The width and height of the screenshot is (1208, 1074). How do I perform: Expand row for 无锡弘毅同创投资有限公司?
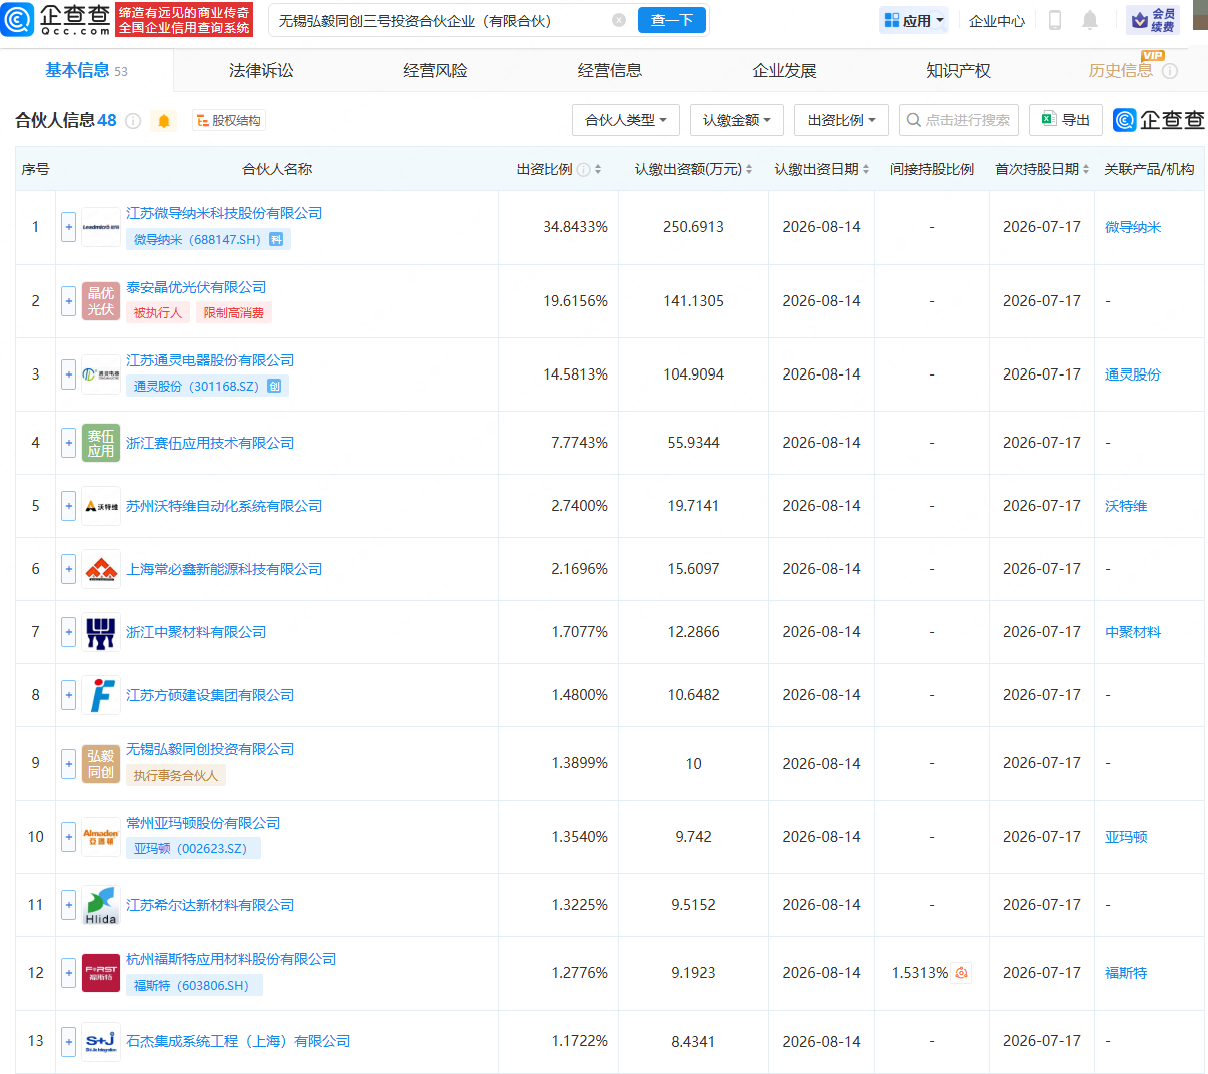pyautogui.click(x=68, y=763)
